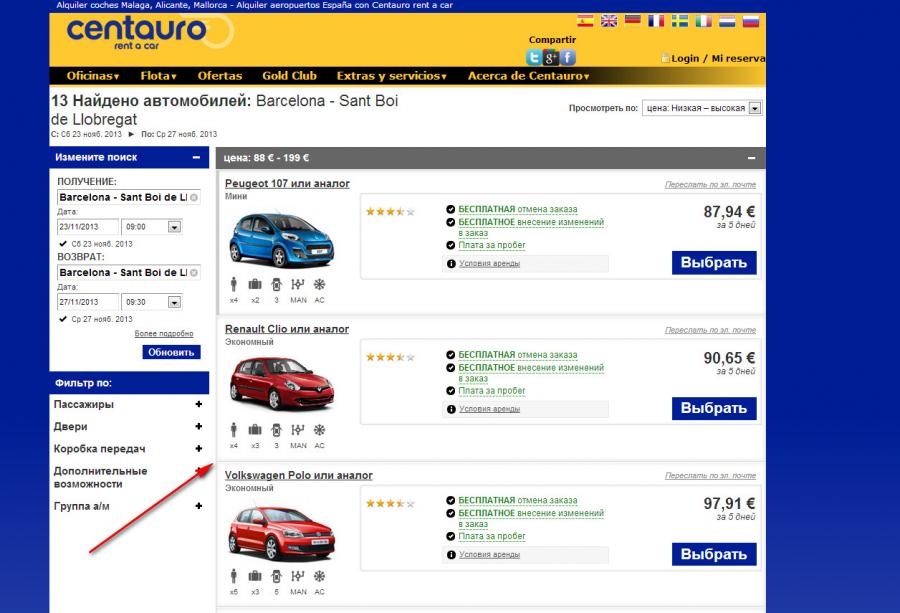
Task: Click the info icon in Volkswagen Polo card
Action: click(x=451, y=554)
